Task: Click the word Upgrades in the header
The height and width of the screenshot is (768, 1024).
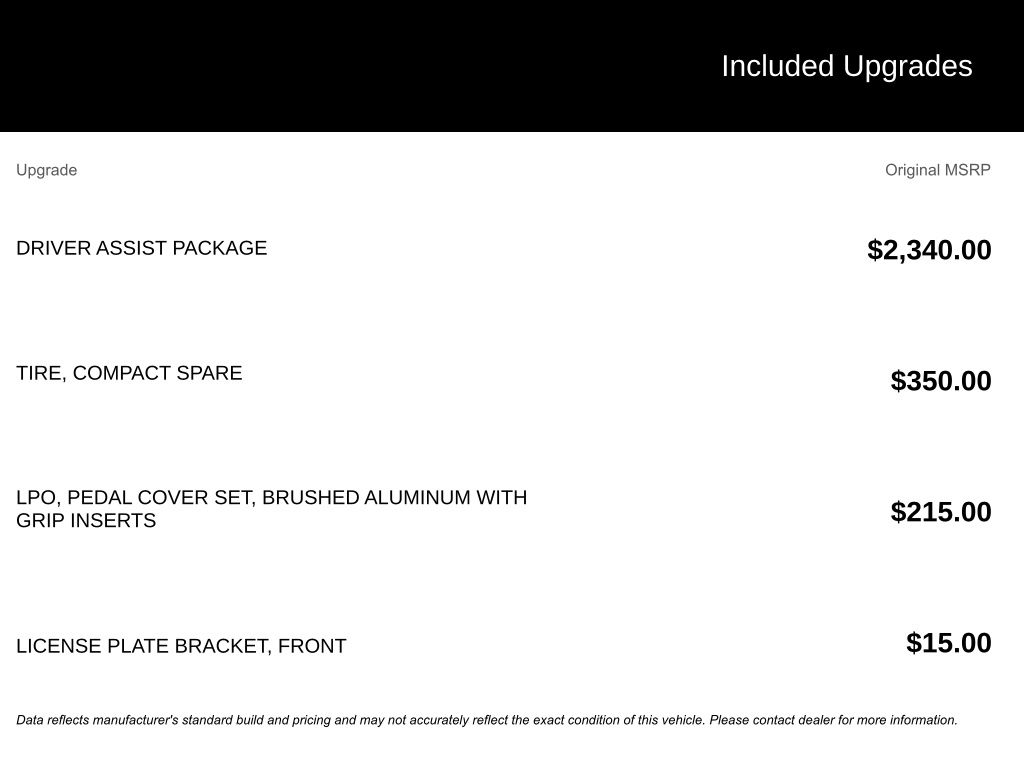Action: [908, 66]
